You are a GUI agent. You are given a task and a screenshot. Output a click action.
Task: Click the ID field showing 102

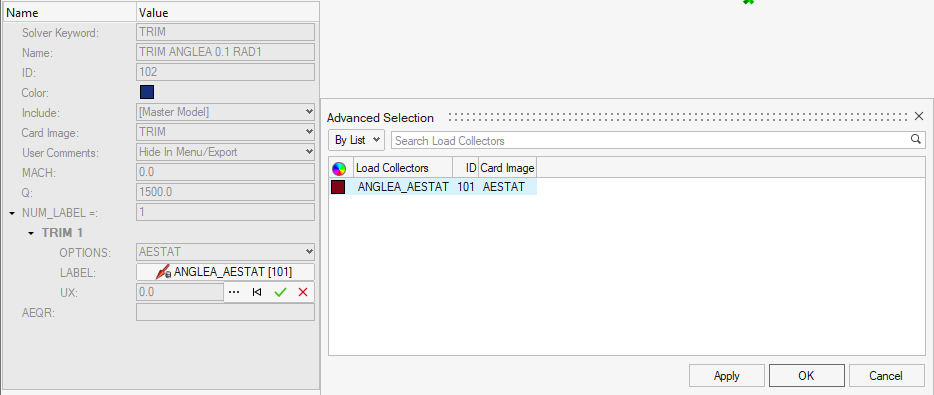pos(225,72)
